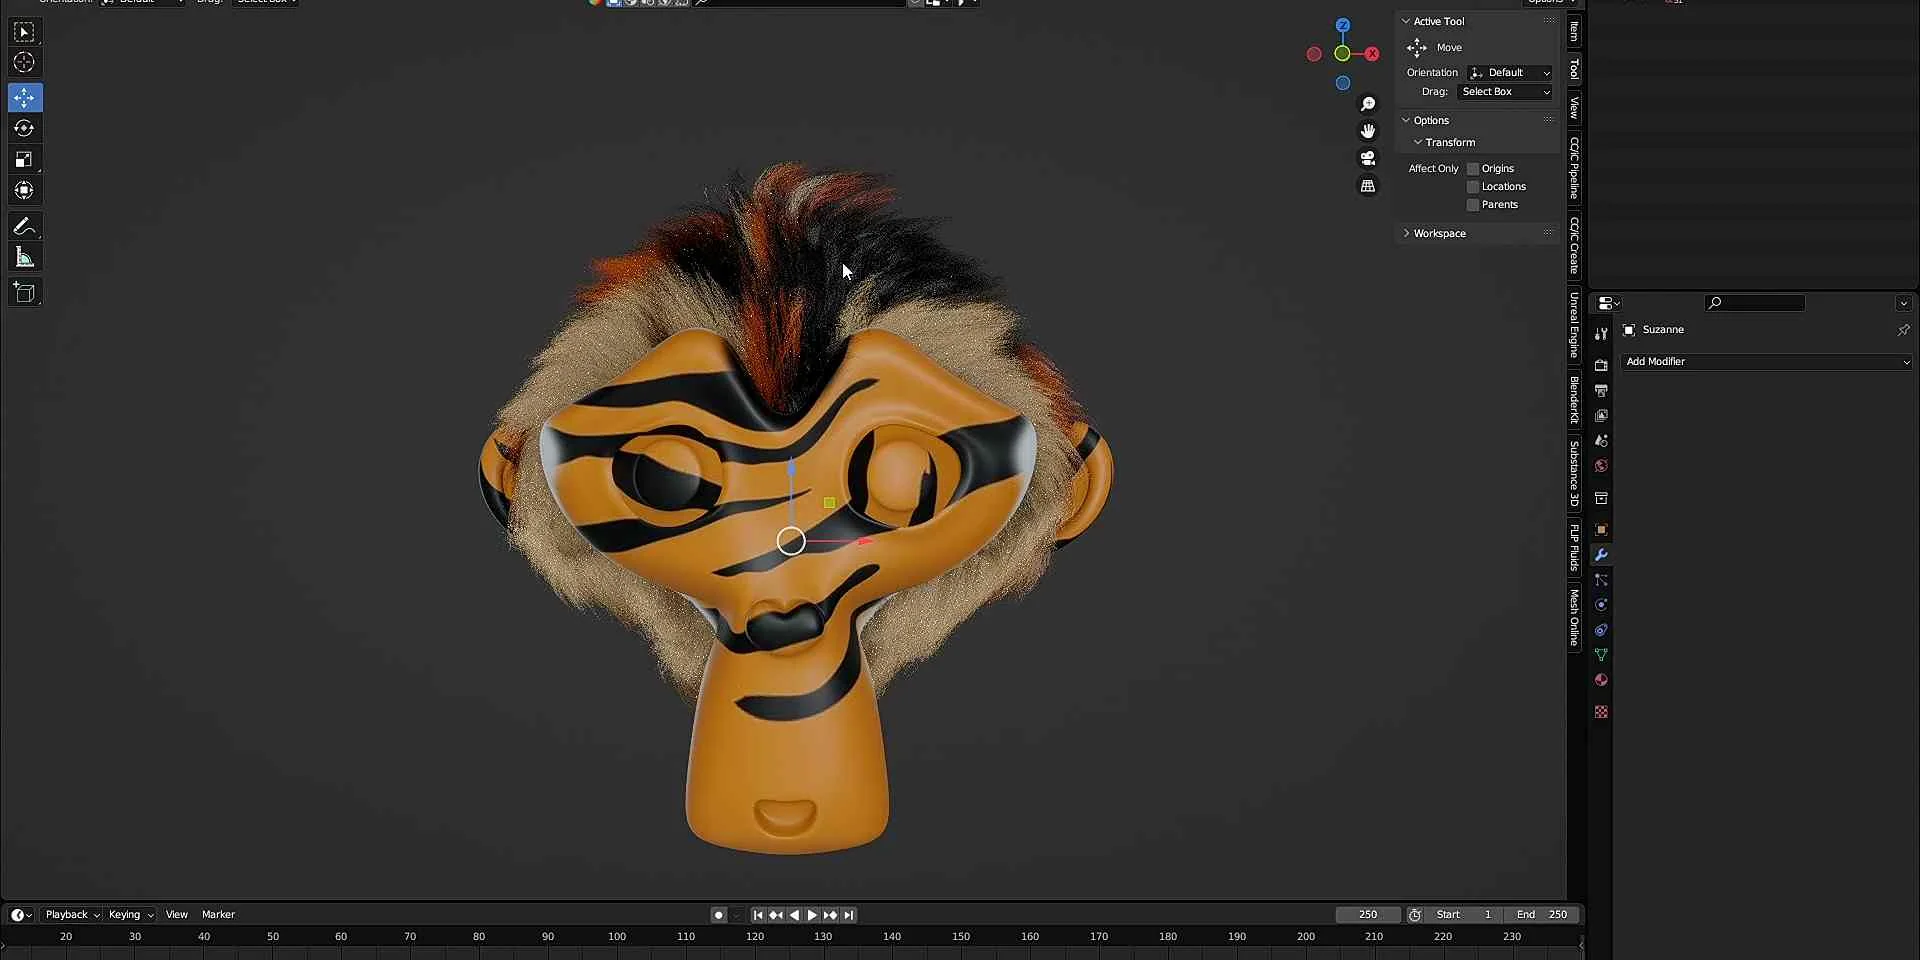Screen dimensions: 1920x960
Task: Open the Add Modifier dropdown
Action: (1766, 362)
